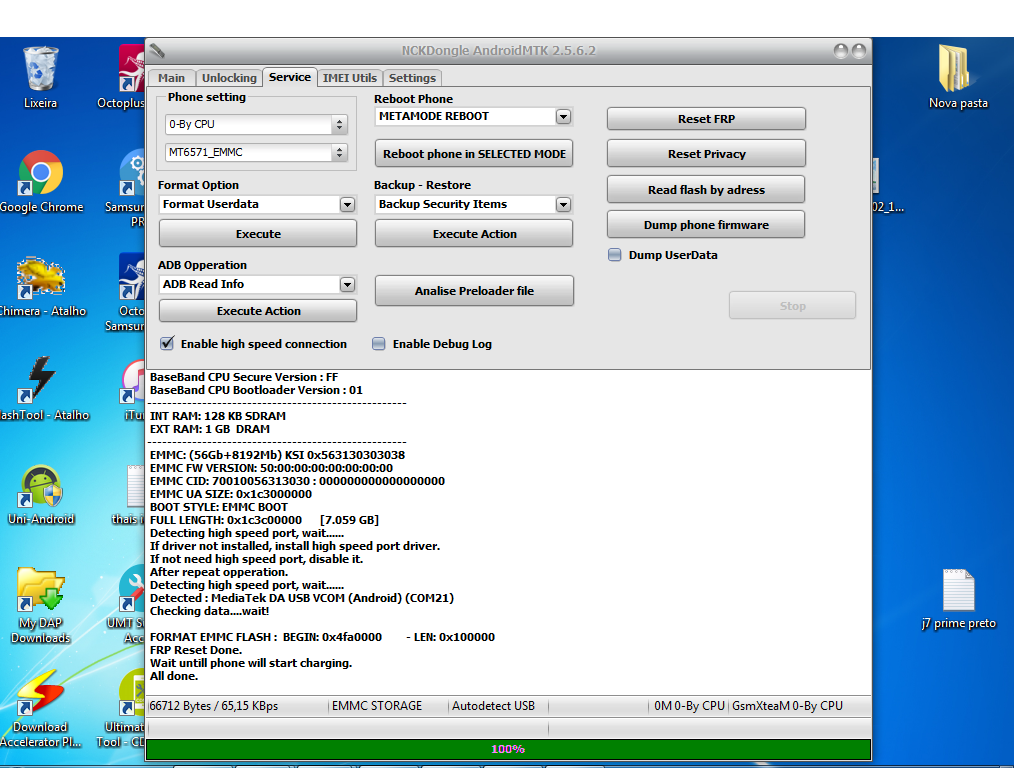Image resolution: width=1024 pixels, height=768 pixels.
Task: Click the "Wait untill phone will start charging." line
Action: point(251,663)
